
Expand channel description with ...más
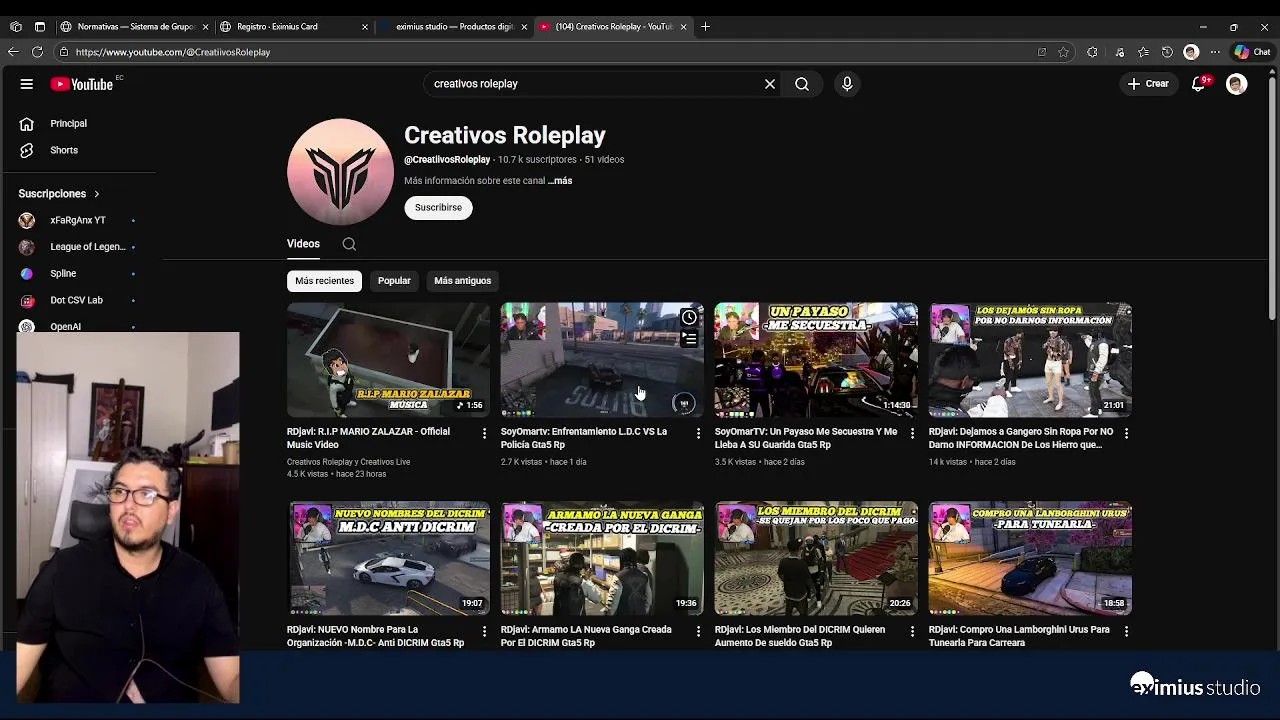[560, 181]
